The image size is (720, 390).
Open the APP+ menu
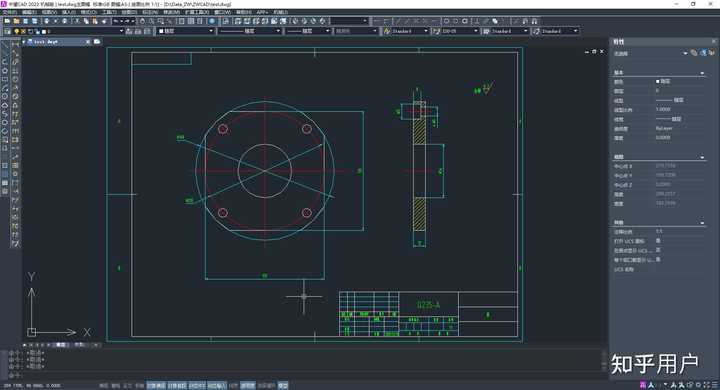point(262,12)
